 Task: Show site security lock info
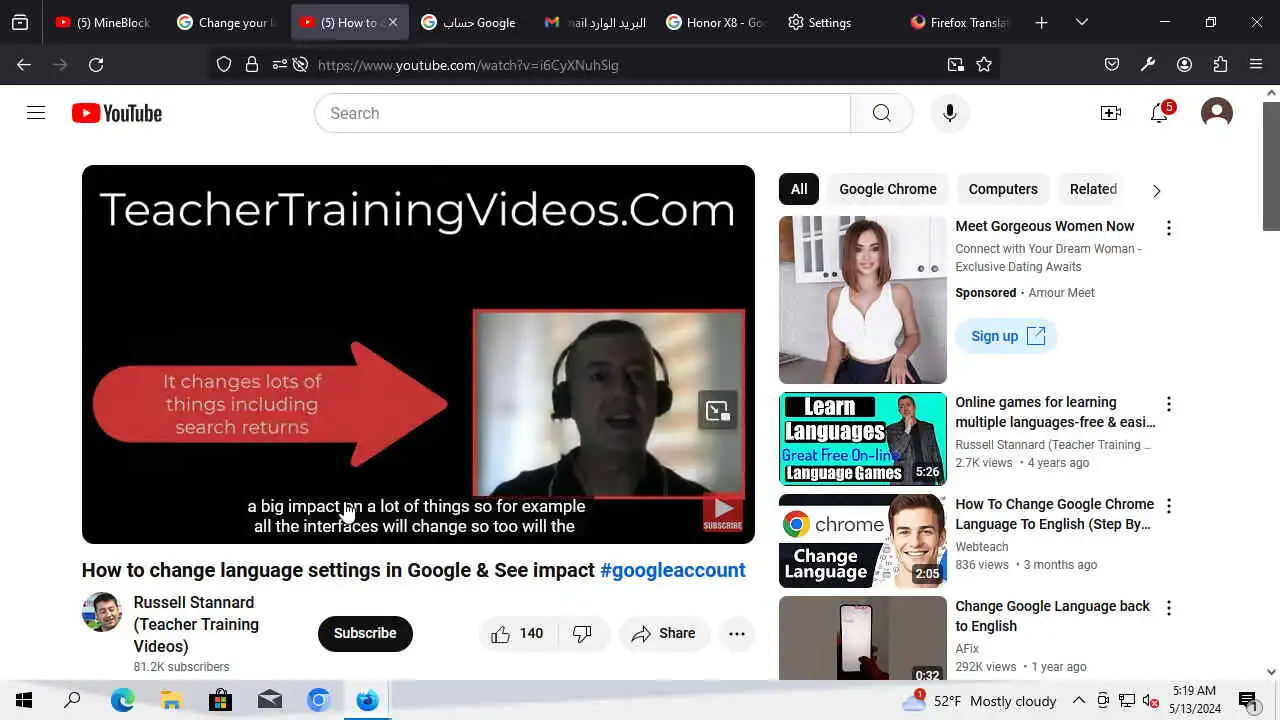pyautogui.click(x=252, y=65)
